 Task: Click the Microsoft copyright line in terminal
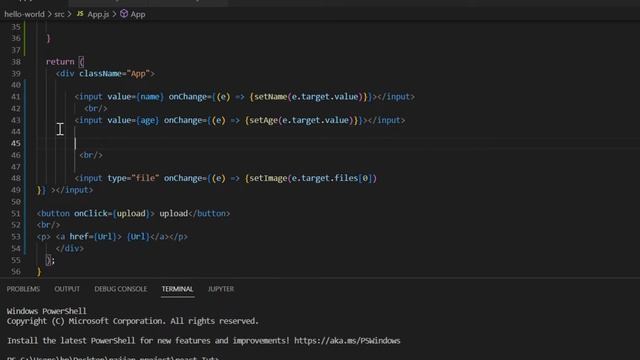(x=133, y=321)
